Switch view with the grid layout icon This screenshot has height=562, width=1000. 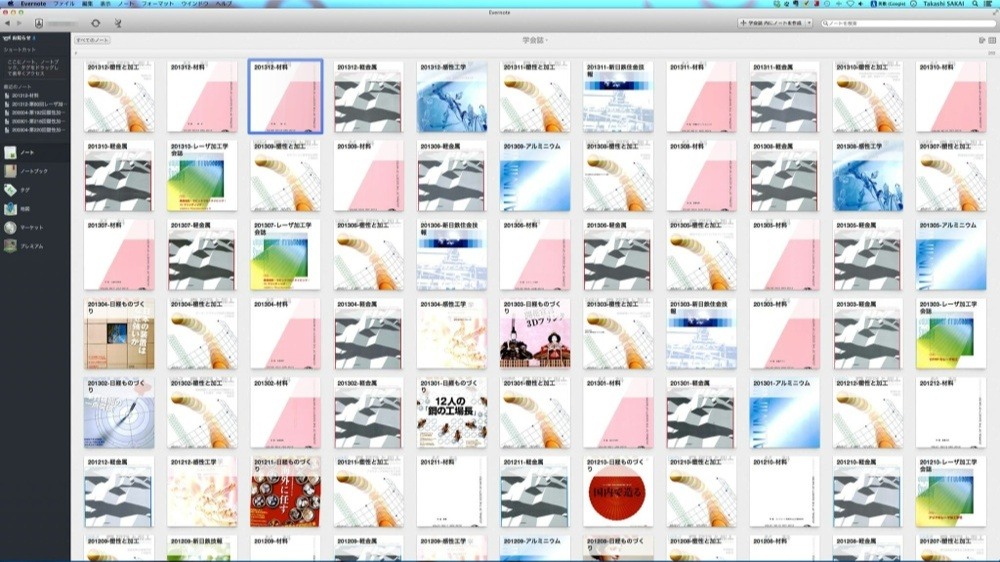tap(992, 40)
